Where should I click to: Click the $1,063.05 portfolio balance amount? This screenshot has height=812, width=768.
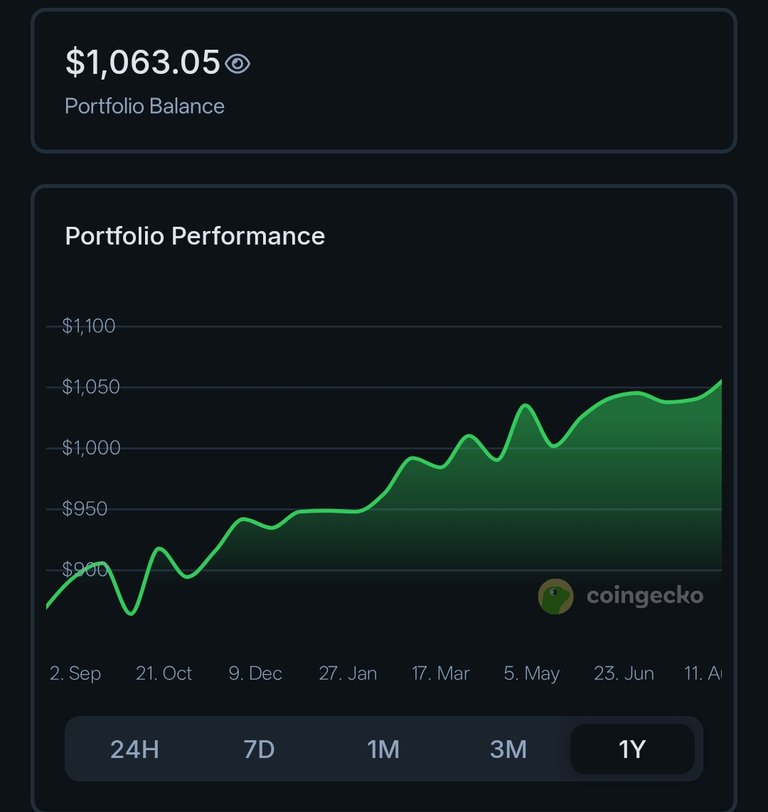coord(142,62)
